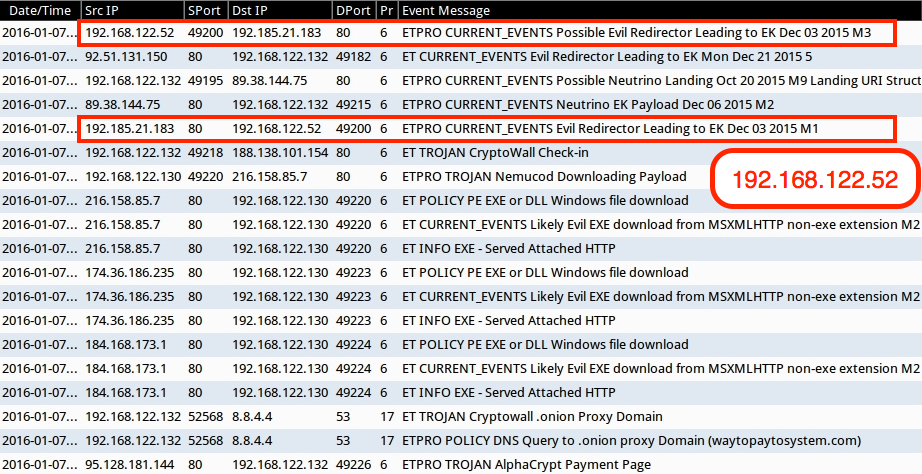This screenshot has height=474, width=922.
Task: Select 'ET POLICY PE EXE' message from 216.158.85.7
Action: click(x=545, y=201)
